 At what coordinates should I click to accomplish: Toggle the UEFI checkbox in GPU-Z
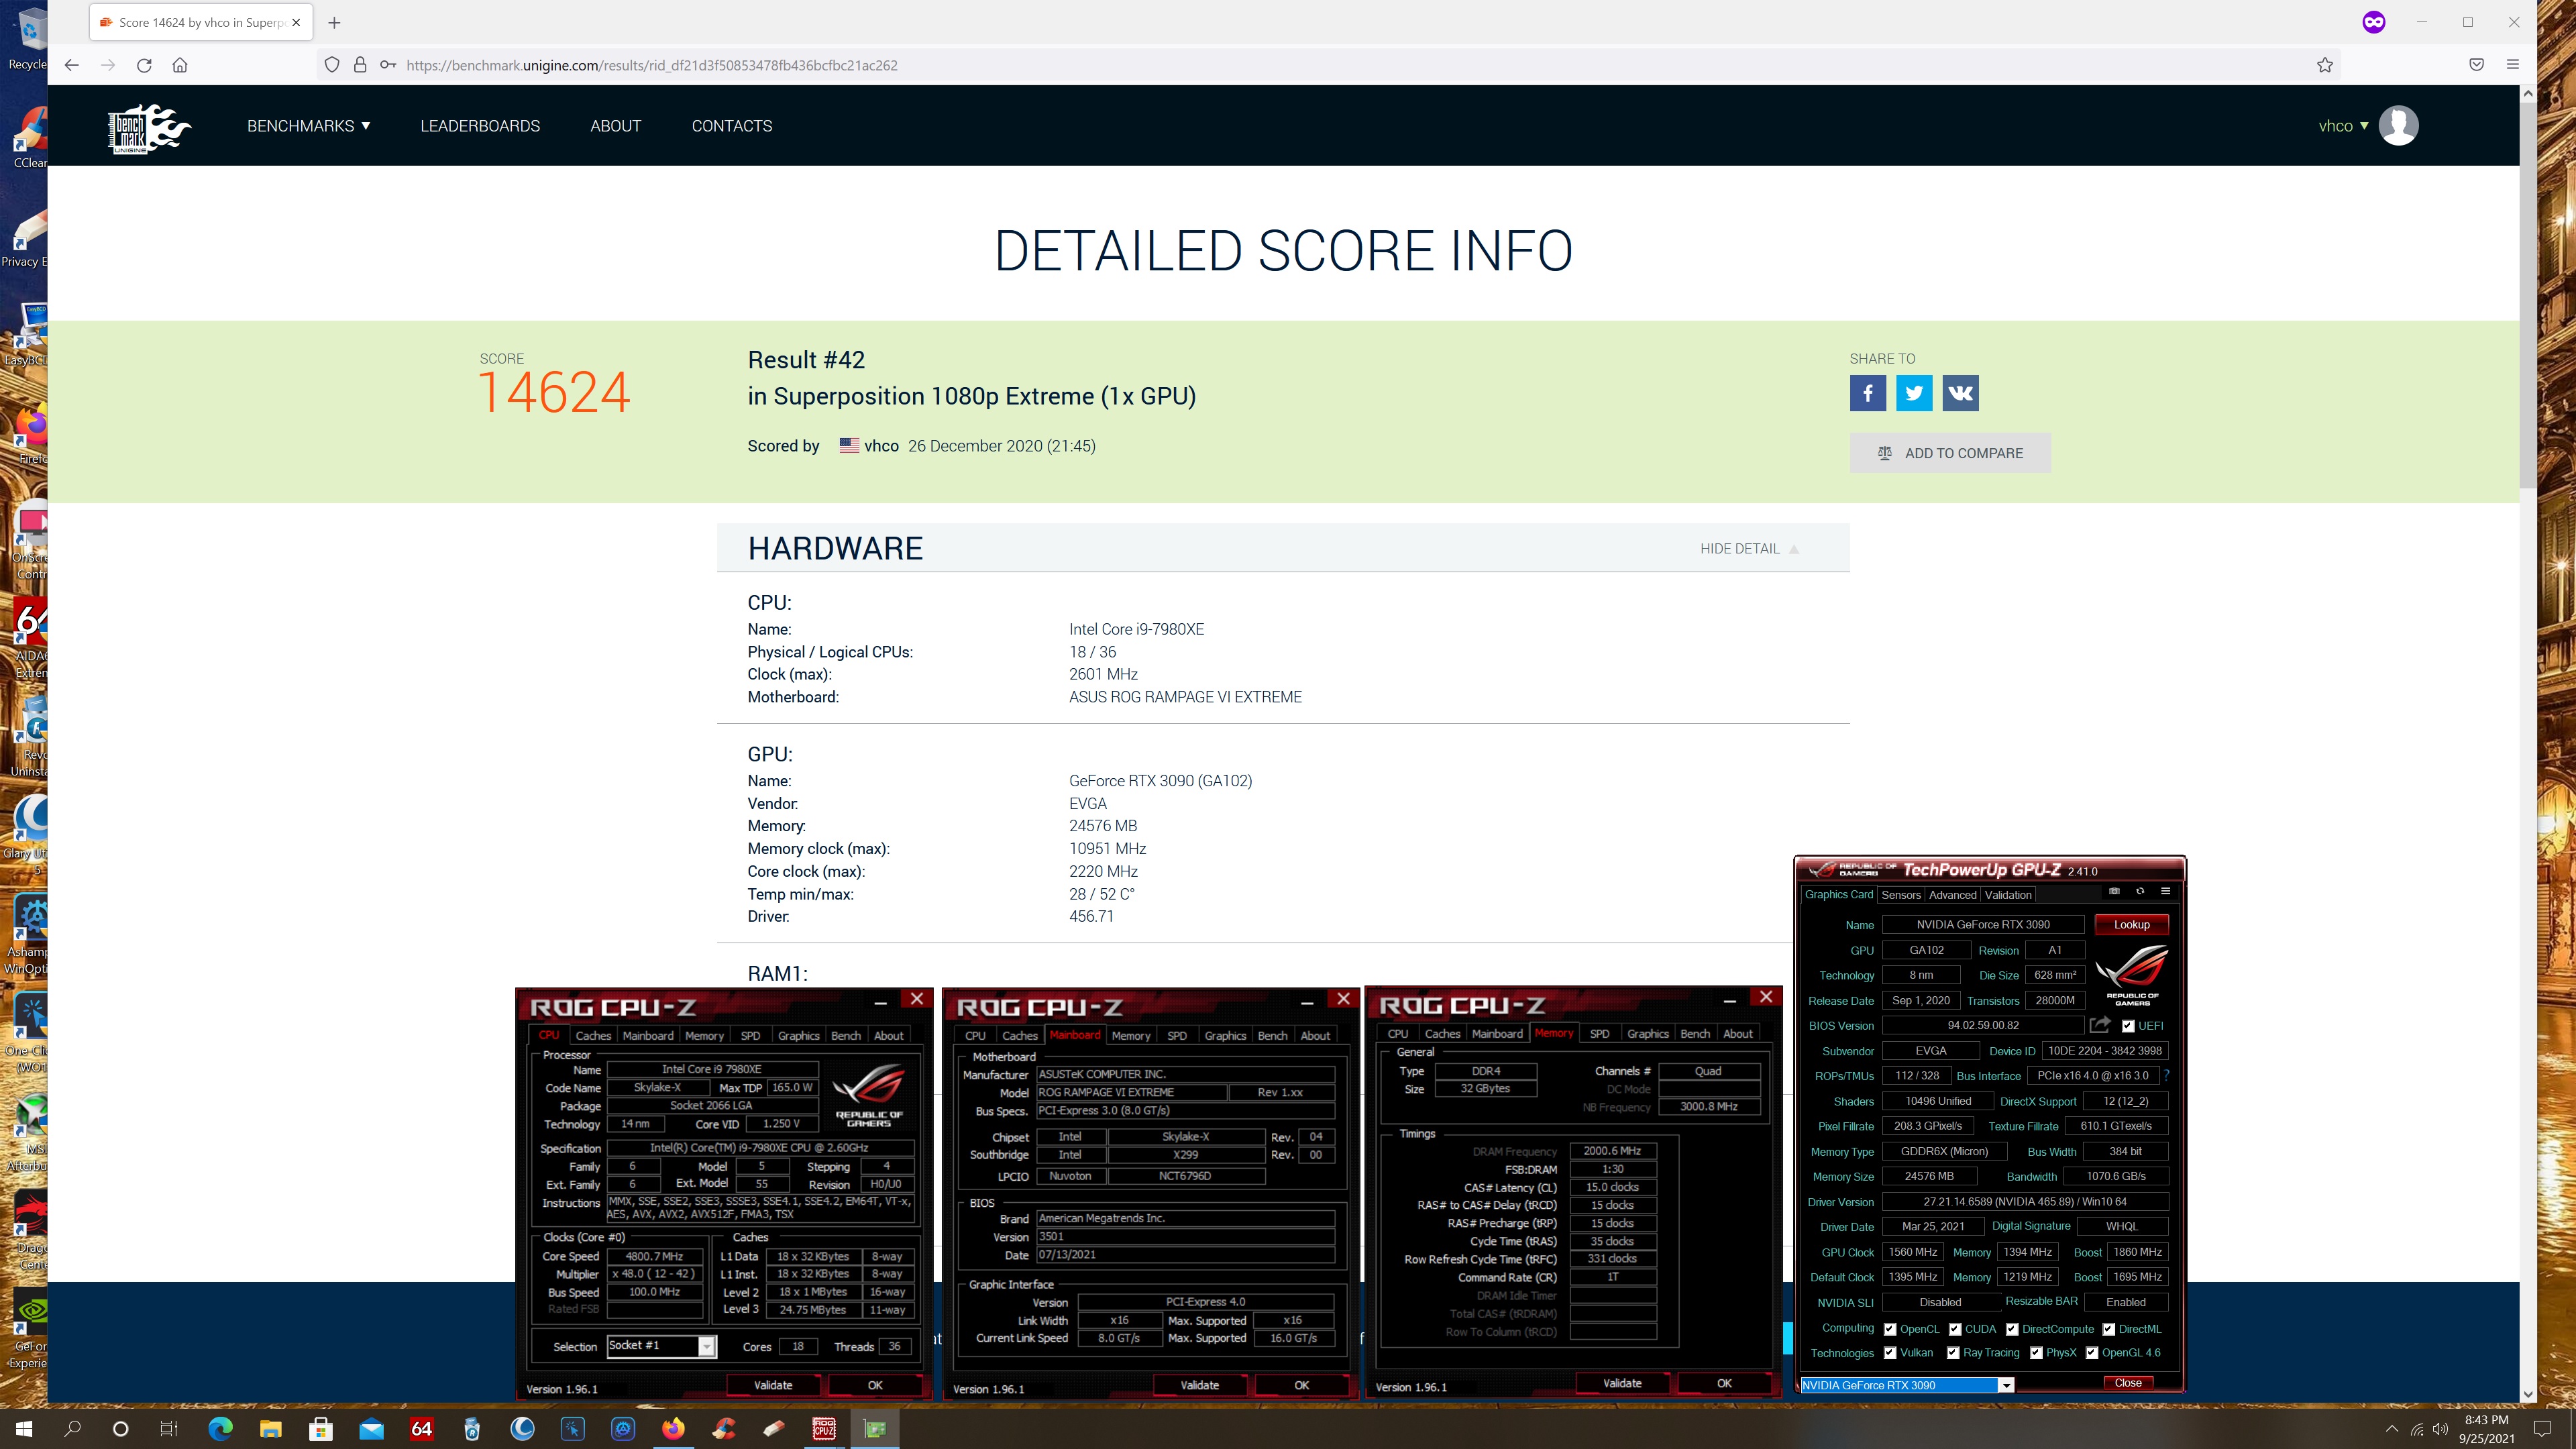pyautogui.click(x=2128, y=1026)
